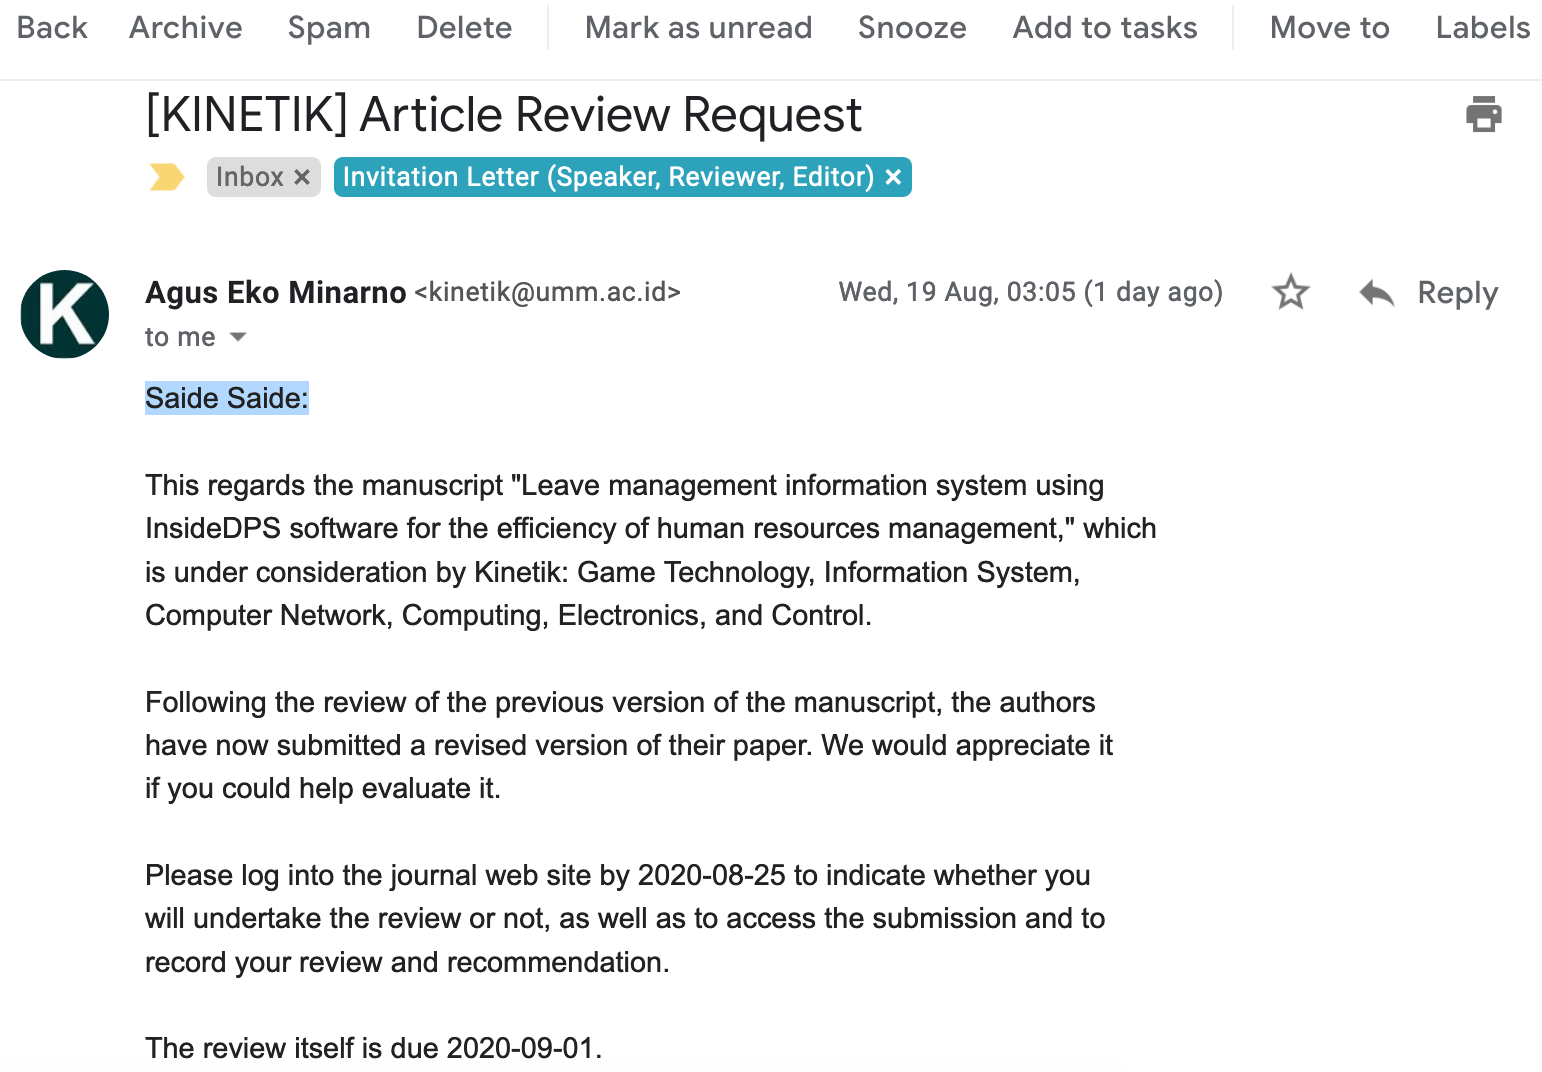This screenshot has width=1542, height=1072.
Task: Mark as unread
Action: coord(698,28)
